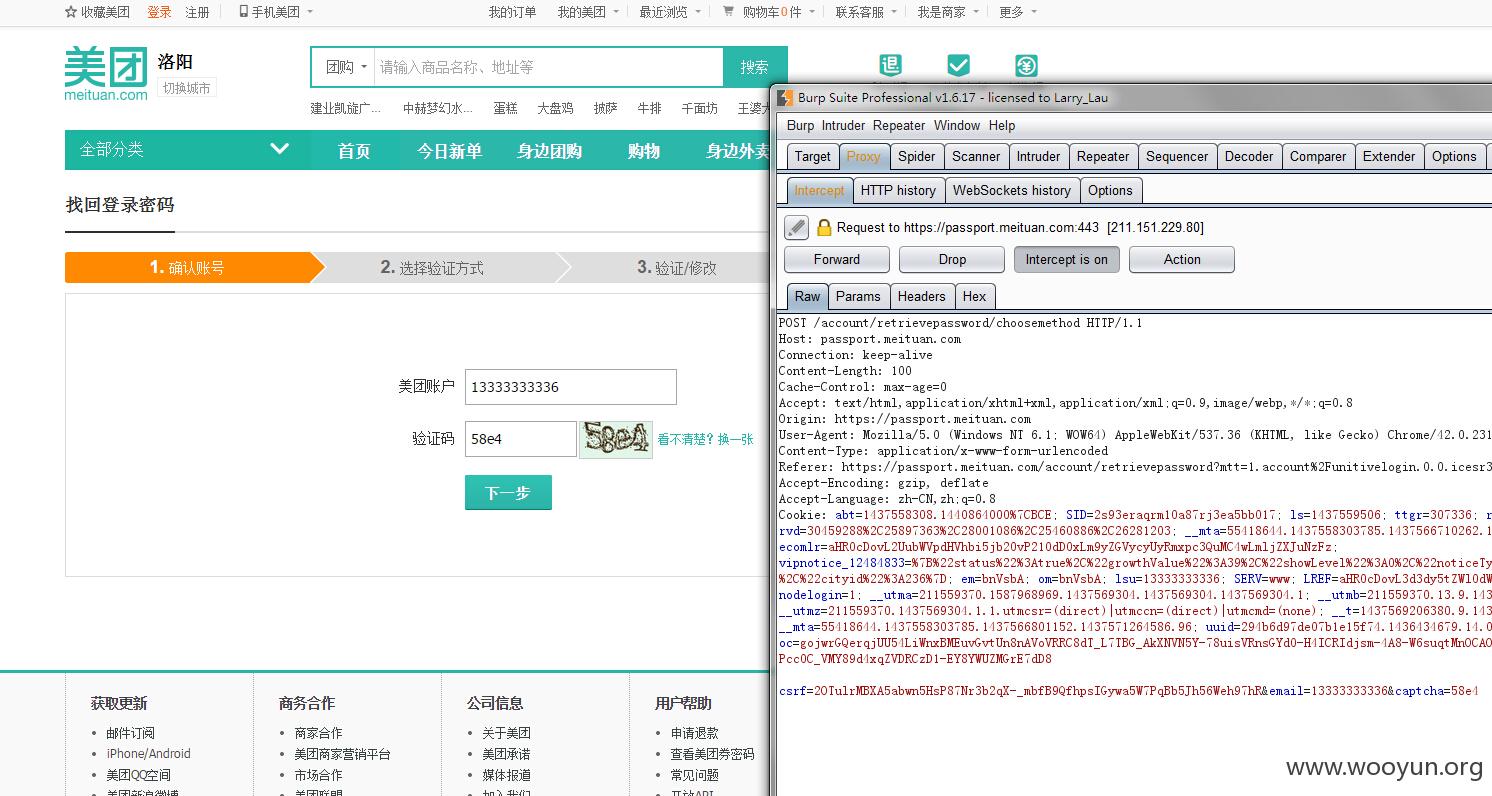This screenshot has height=796, width=1492.
Task: Open the Help menu in Burp
Action: [1002, 125]
